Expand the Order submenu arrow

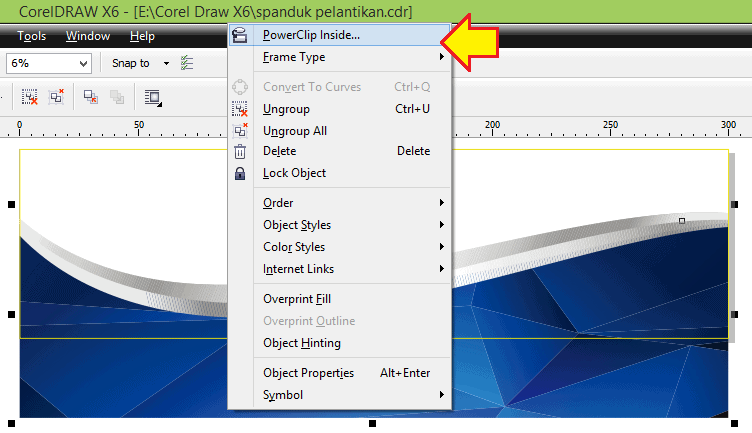tap(441, 203)
